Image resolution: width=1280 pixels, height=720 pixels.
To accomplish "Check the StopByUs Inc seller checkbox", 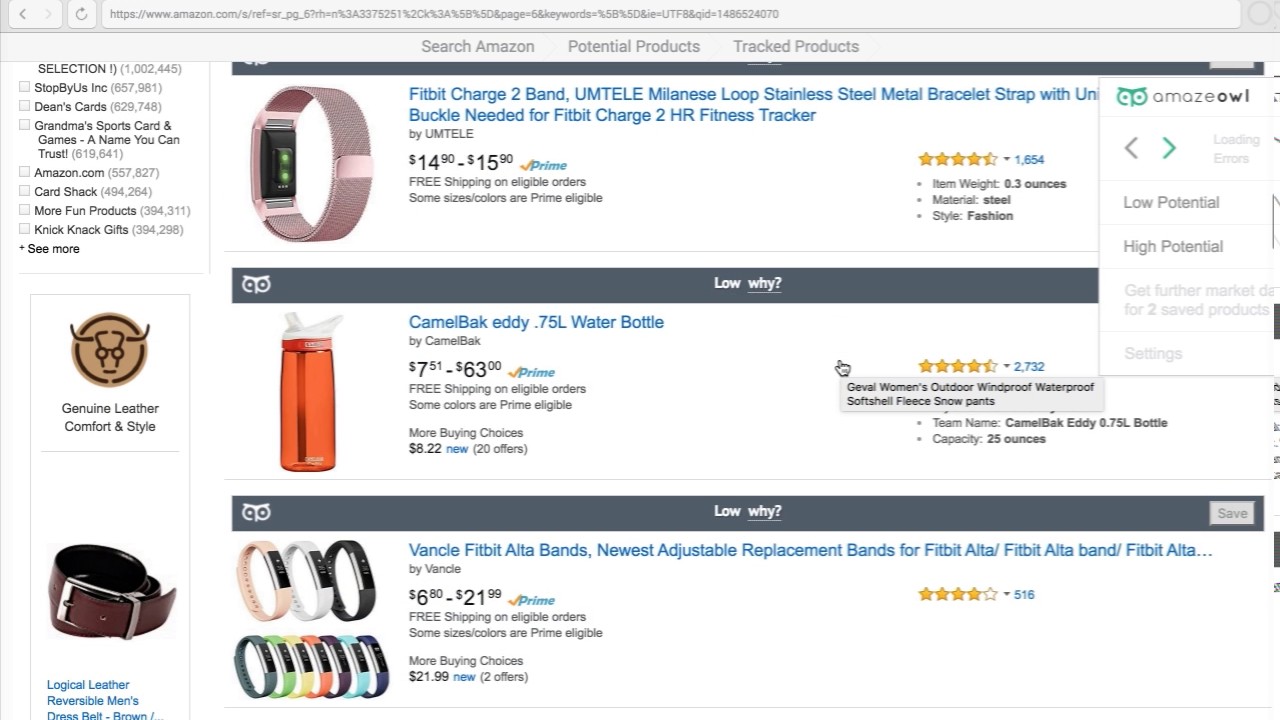I will click(25, 88).
